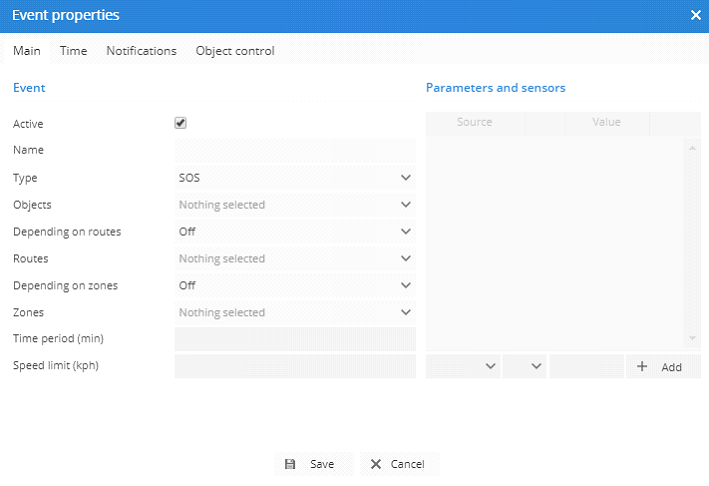Expand the Zones dropdown list

point(294,313)
